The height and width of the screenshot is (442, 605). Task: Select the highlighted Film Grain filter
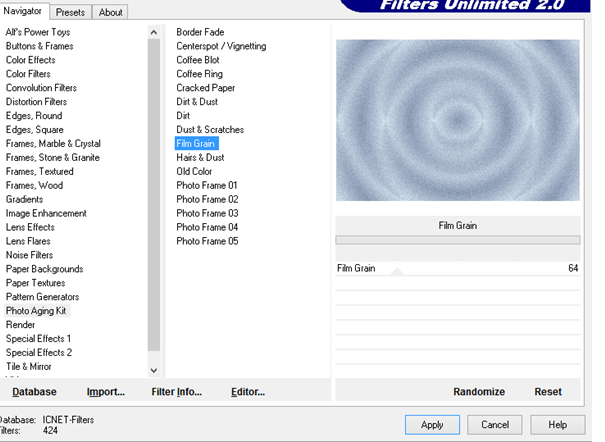[197, 143]
